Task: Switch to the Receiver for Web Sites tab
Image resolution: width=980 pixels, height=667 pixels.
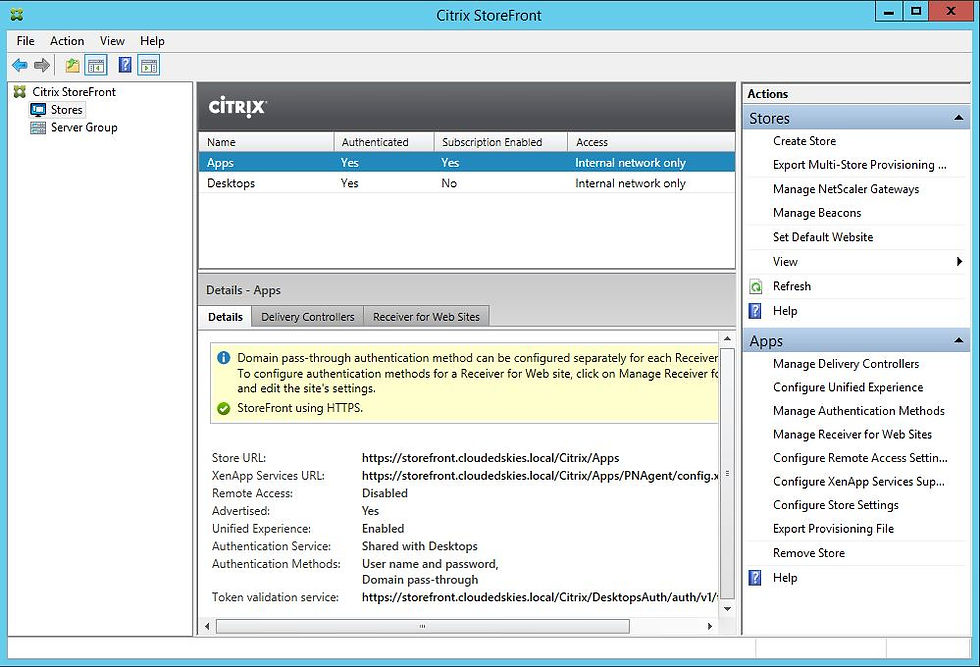Action: [426, 317]
